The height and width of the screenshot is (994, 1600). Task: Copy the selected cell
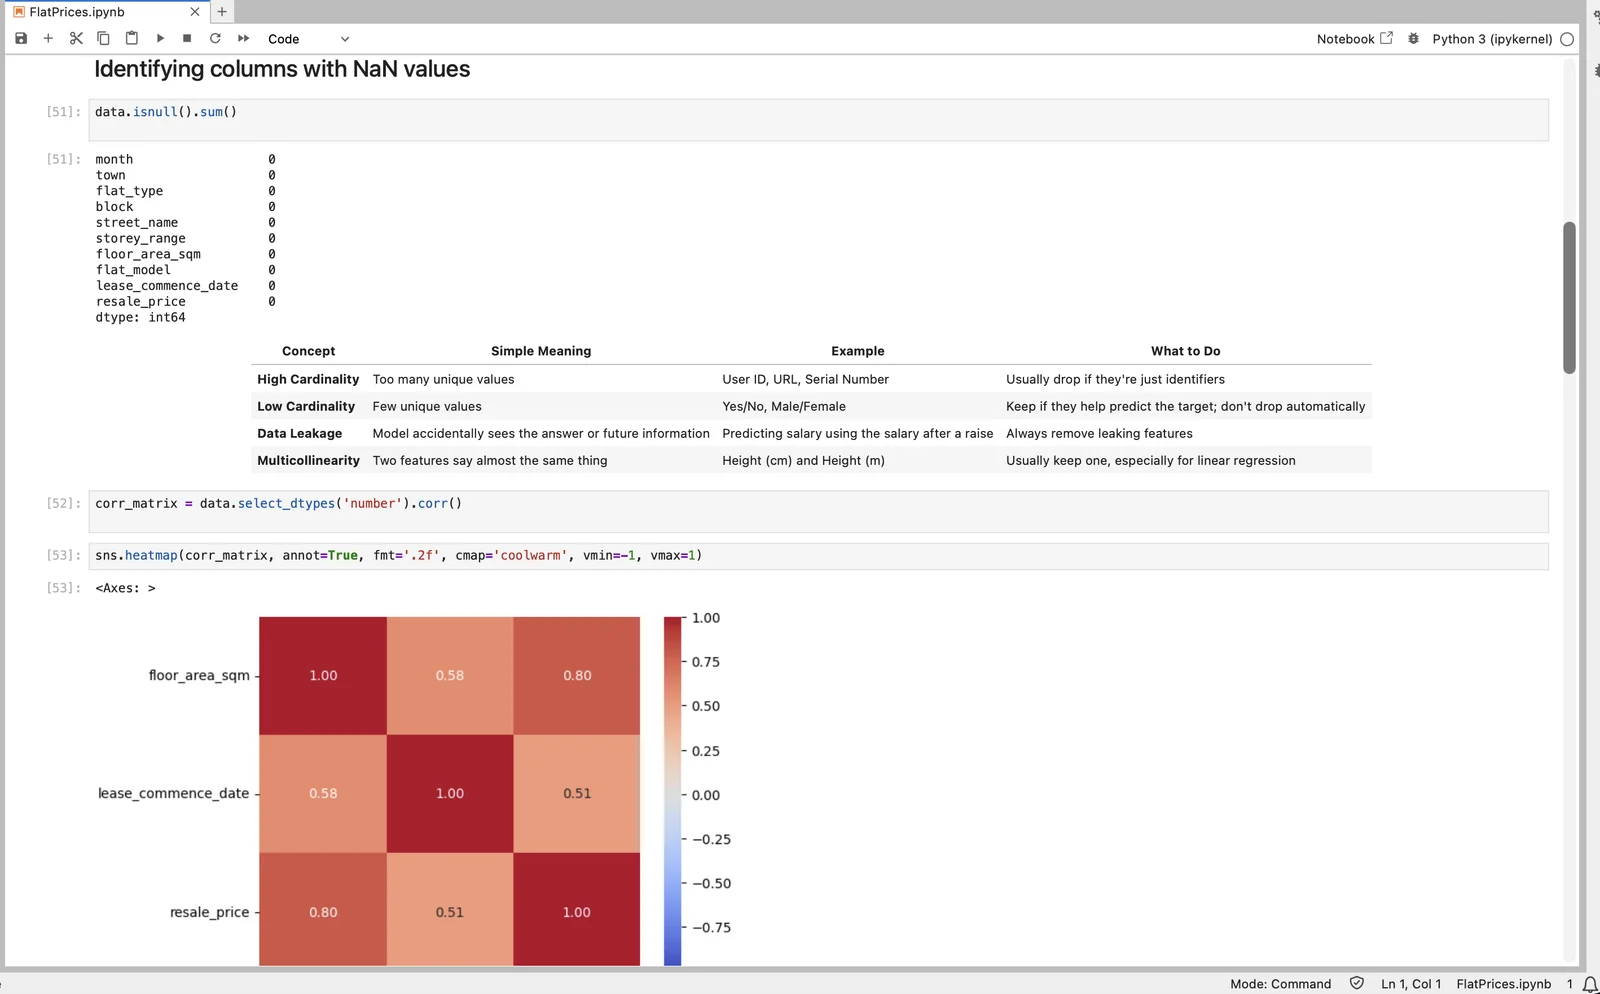103,39
